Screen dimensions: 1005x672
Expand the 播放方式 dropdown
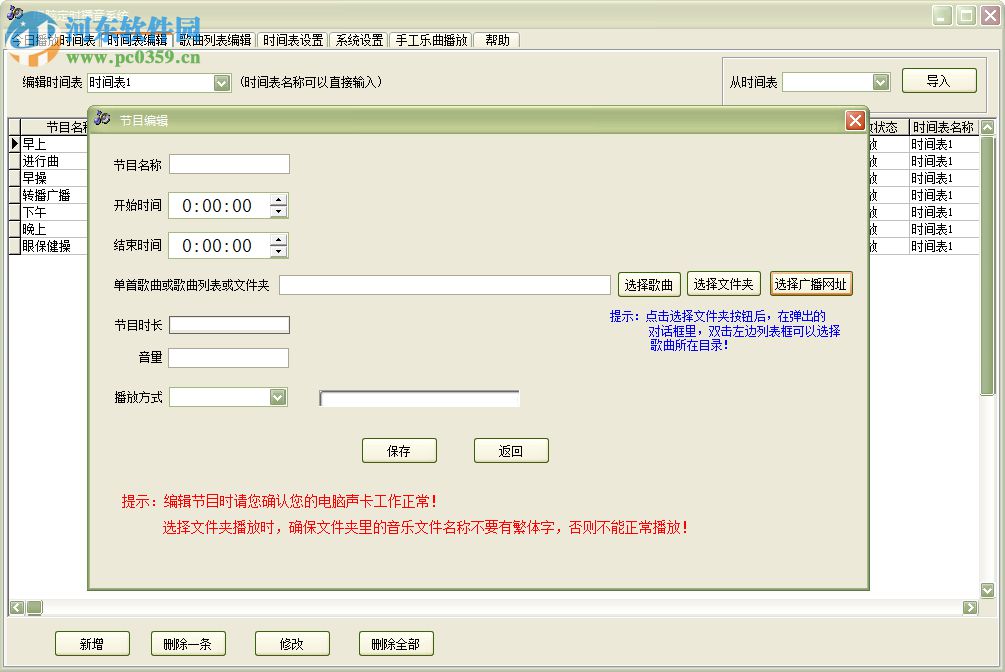coord(278,398)
